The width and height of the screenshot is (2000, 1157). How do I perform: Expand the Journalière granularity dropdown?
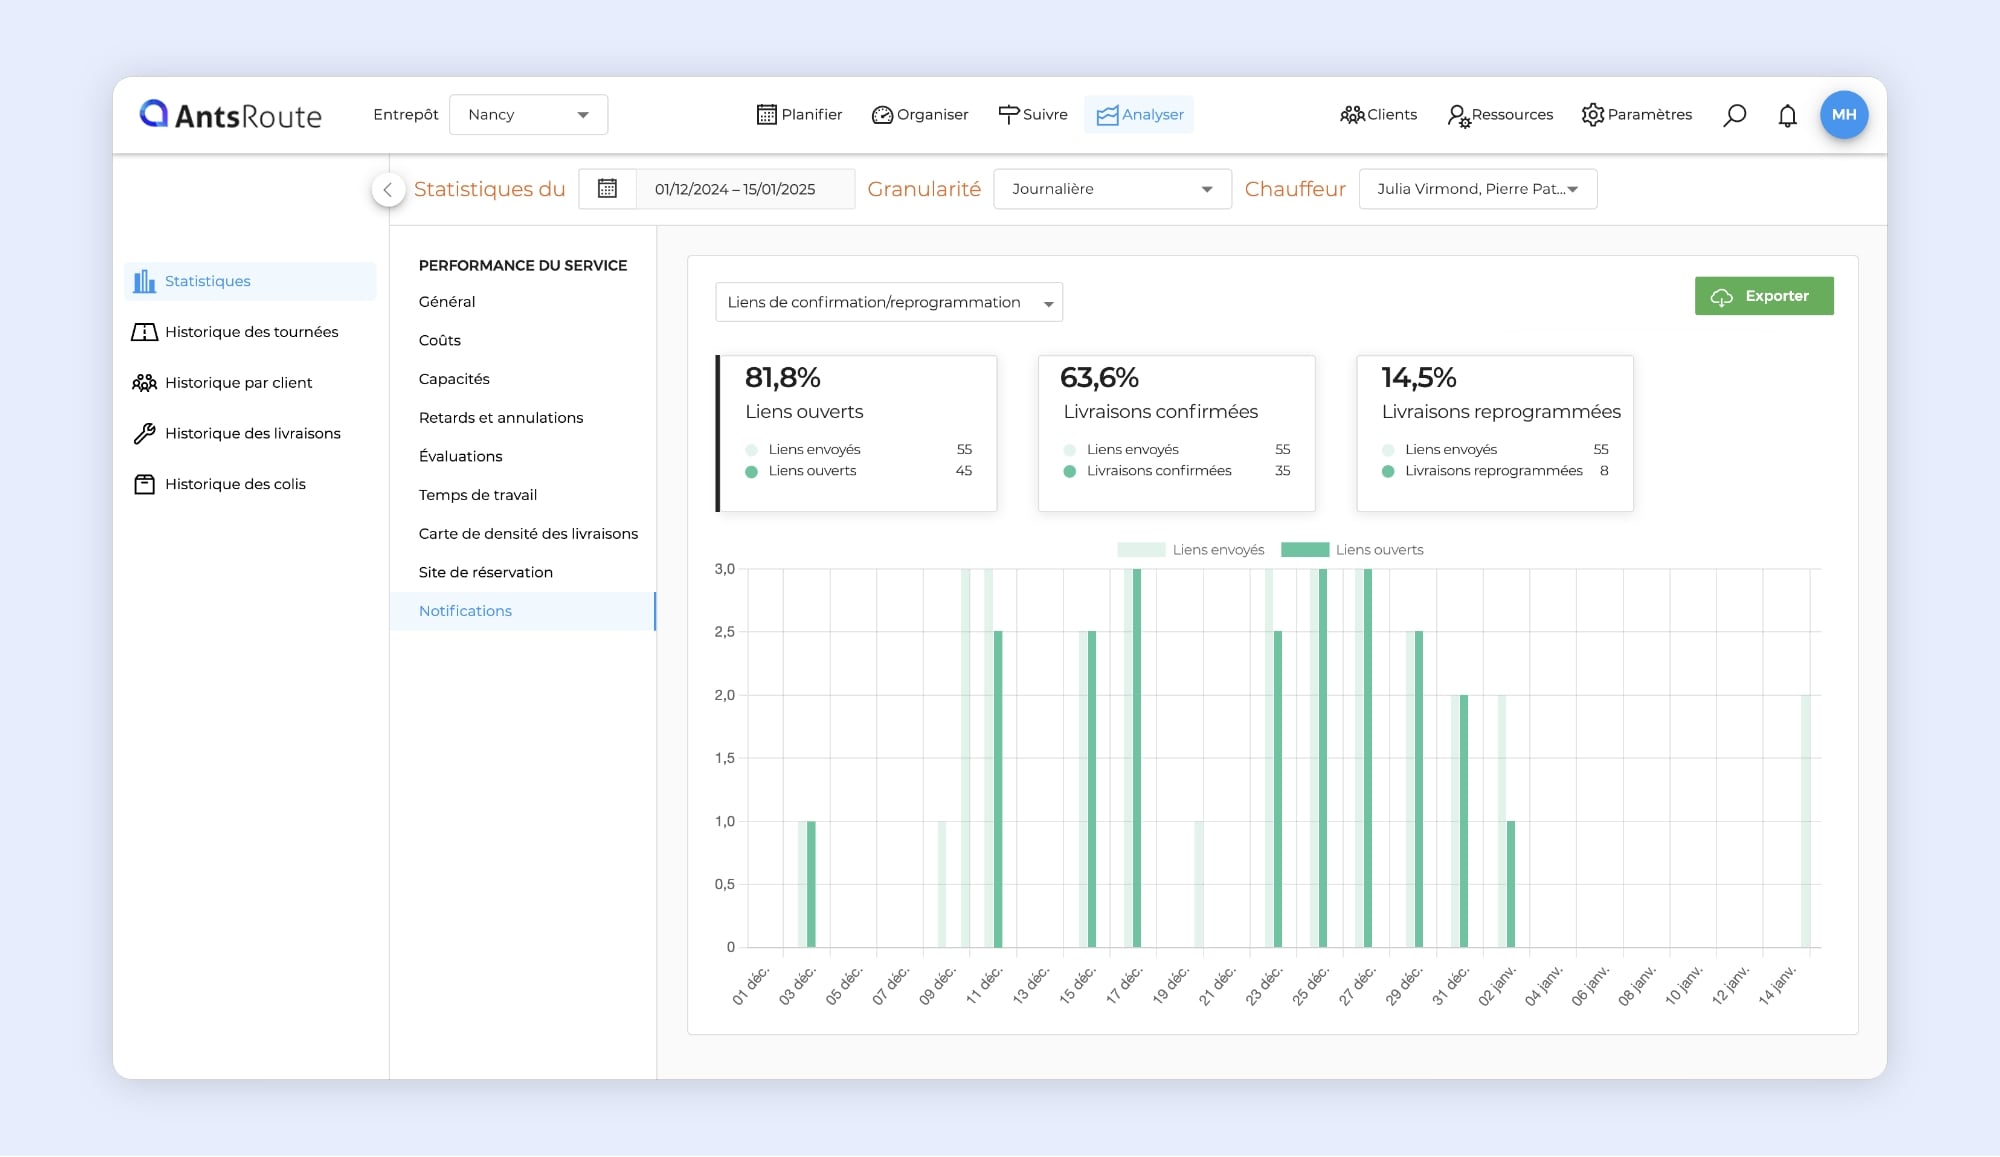(x=1111, y=189)
